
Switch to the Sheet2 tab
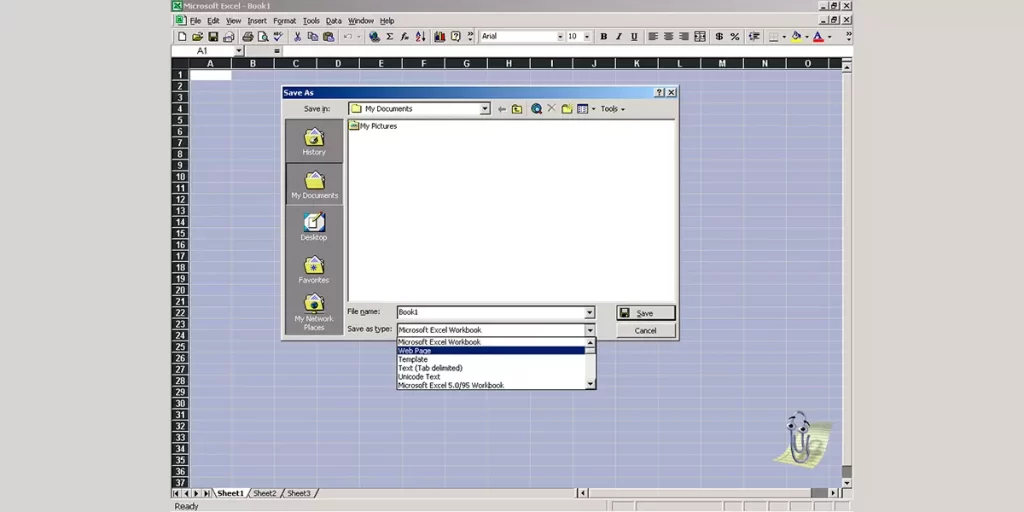point(264,494)
